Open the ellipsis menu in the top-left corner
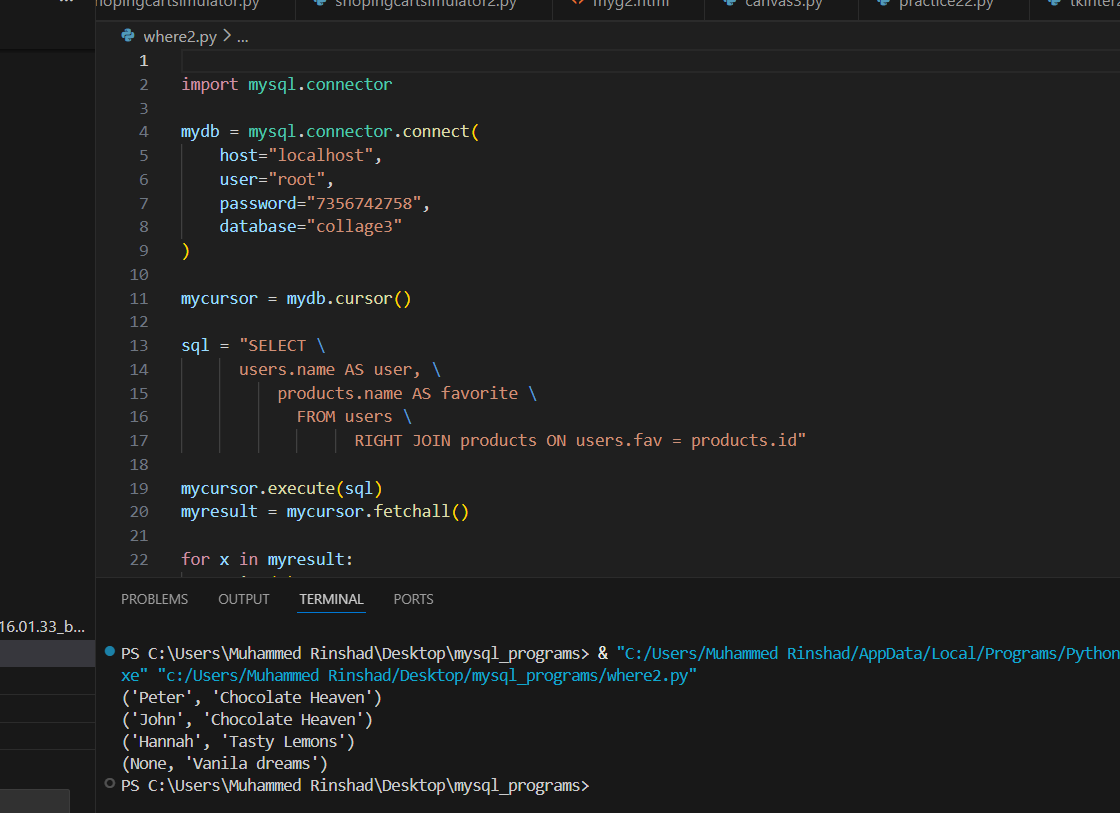 click(66, 4)
